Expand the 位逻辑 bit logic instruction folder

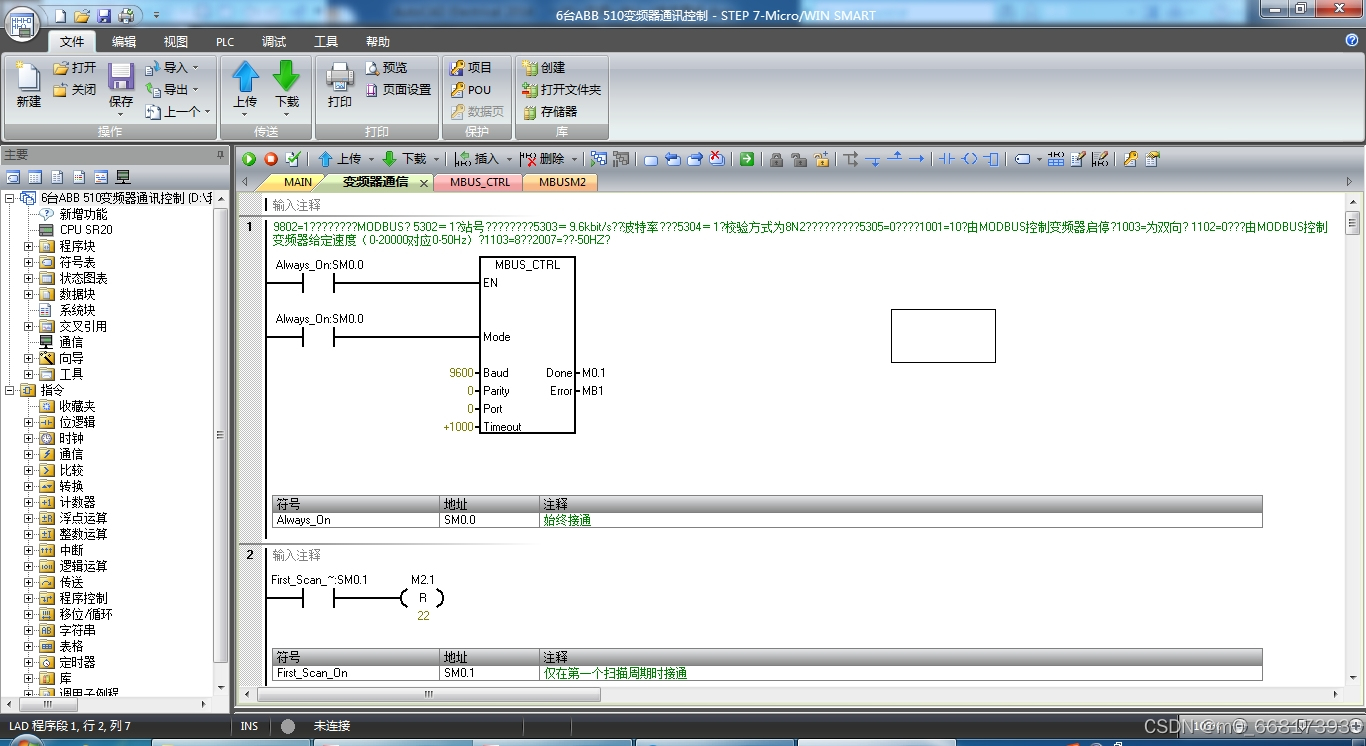coord(29,422)
